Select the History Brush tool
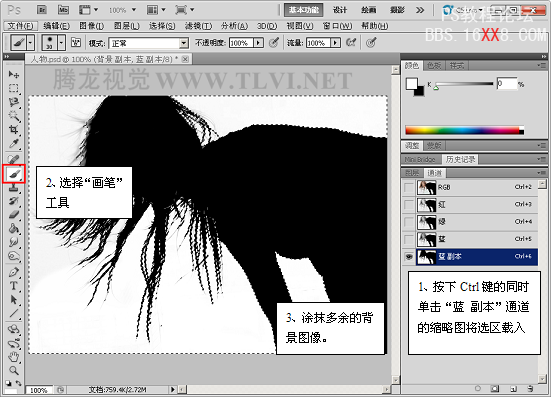 pos(14,201)
